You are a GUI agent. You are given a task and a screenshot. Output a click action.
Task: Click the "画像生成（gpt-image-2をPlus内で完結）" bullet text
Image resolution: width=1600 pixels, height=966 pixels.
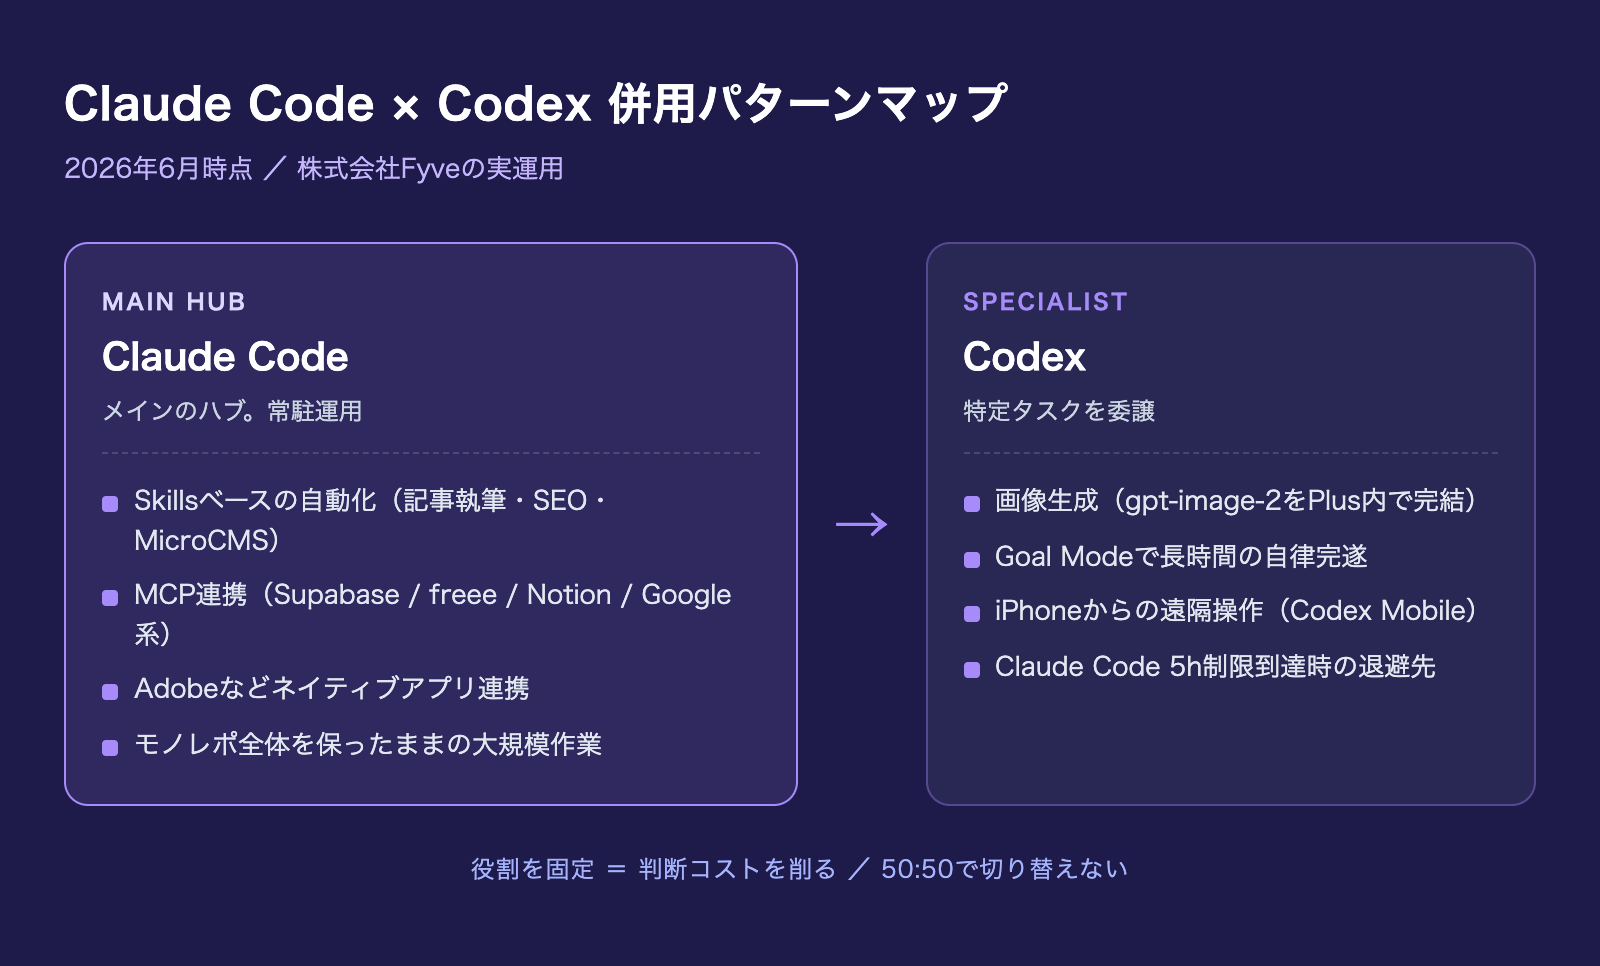[1236, 500]
